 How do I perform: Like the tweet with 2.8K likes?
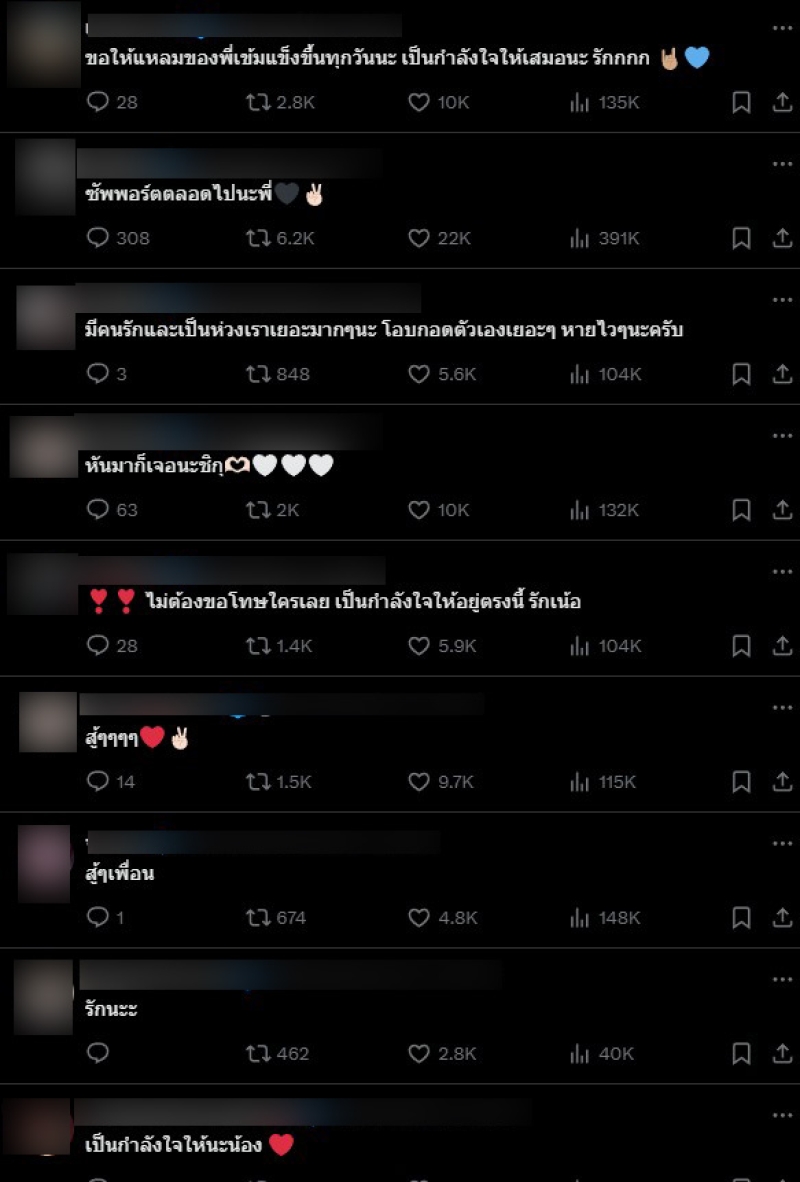(443, 1054)
